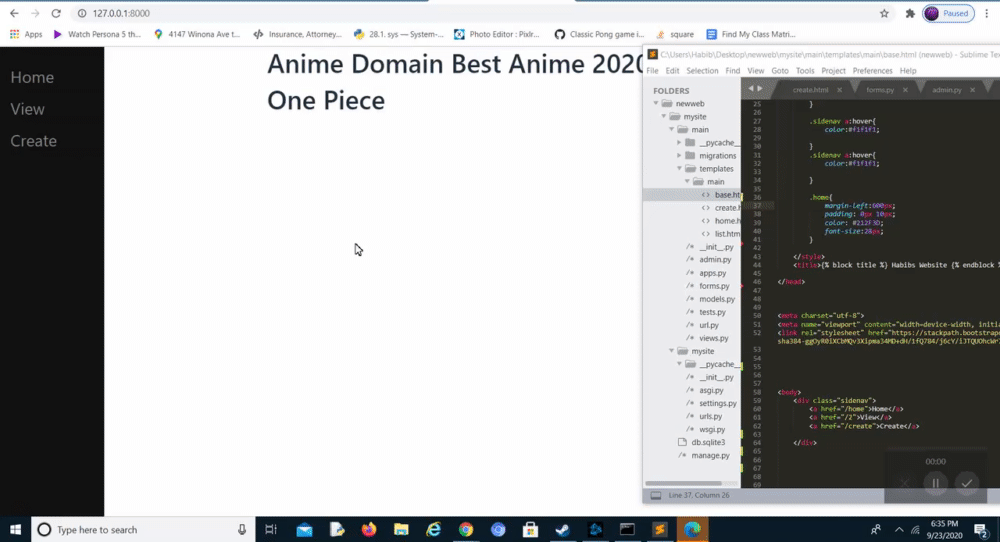Open the Apps shortcut in bookmarks bar
The image size is (1000, 542).
(x=26, y=34)
